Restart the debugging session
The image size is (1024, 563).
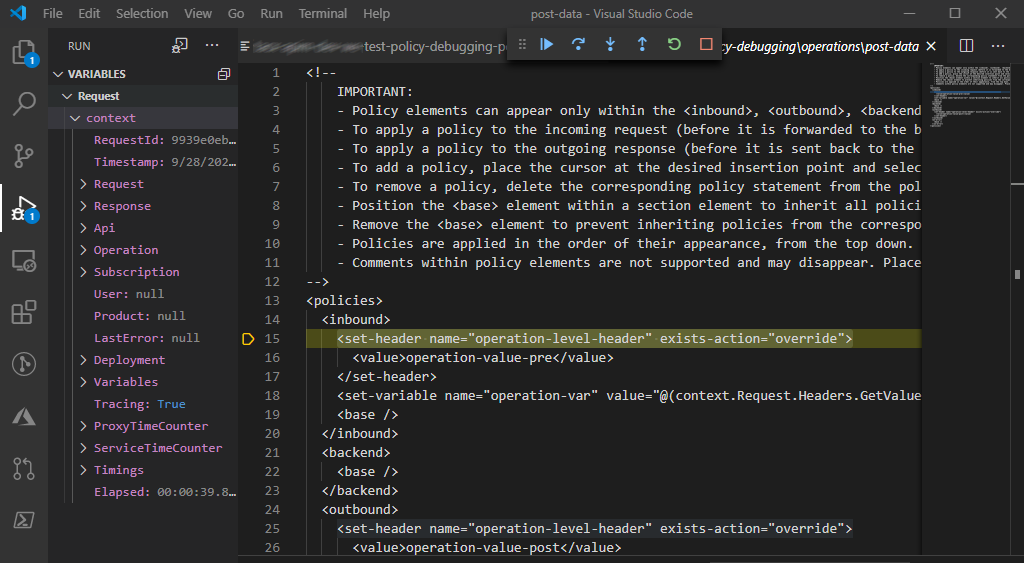coord(674,45)
